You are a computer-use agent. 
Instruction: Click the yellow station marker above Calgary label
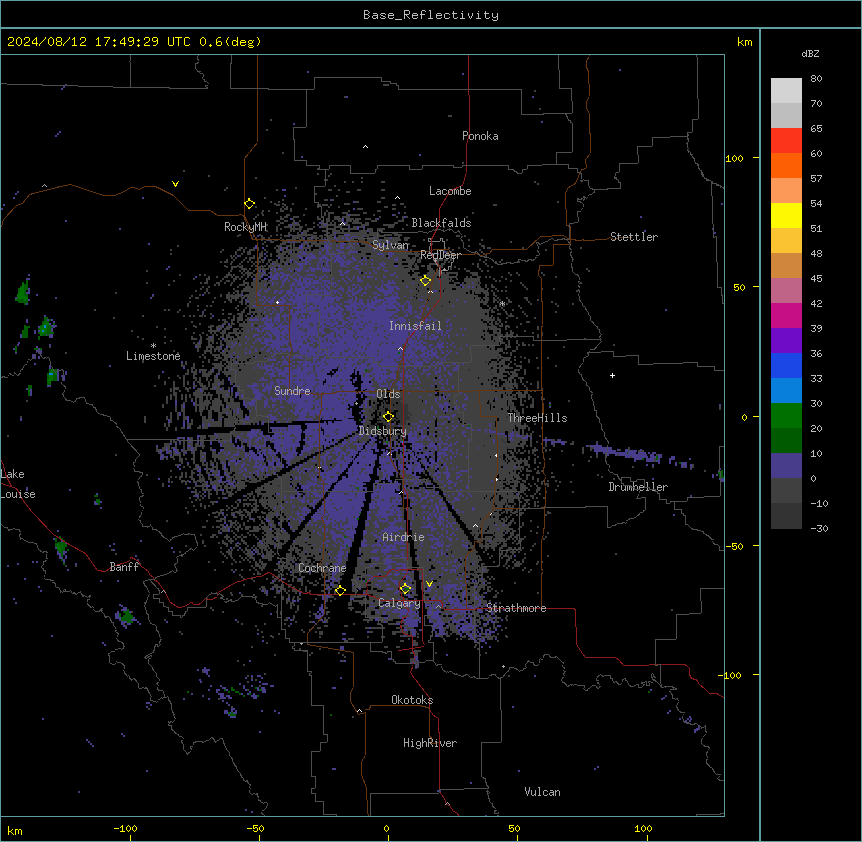tap(405, 589)
